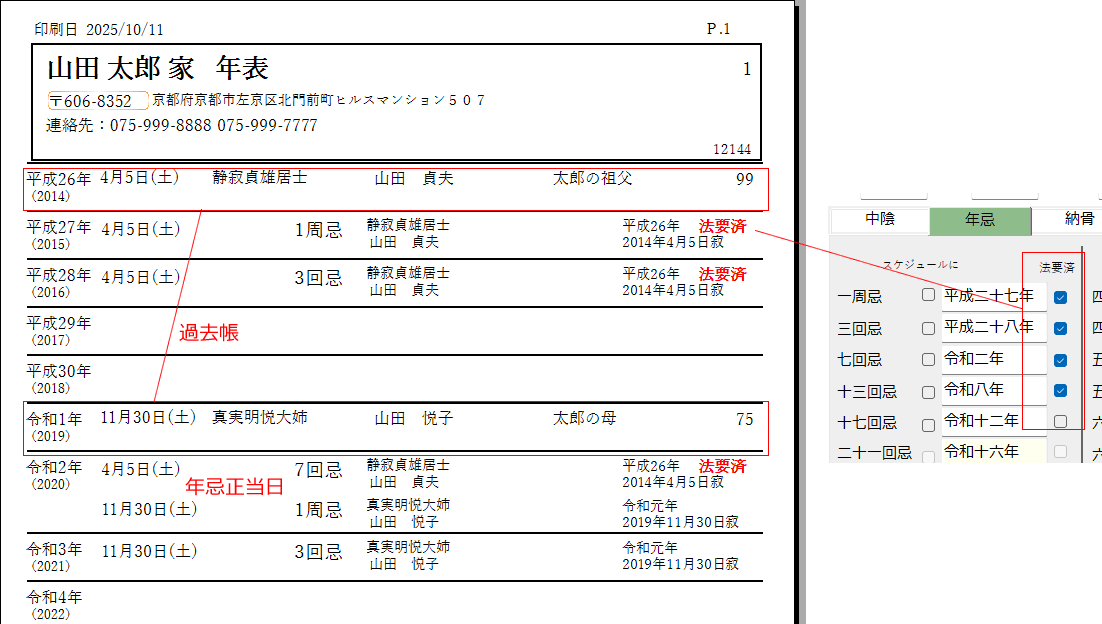The width and height of the screenshot is (1102, 624).
Task: Clear the 法要済 checkbox for 十三回忌
Action: (1060, 391)
